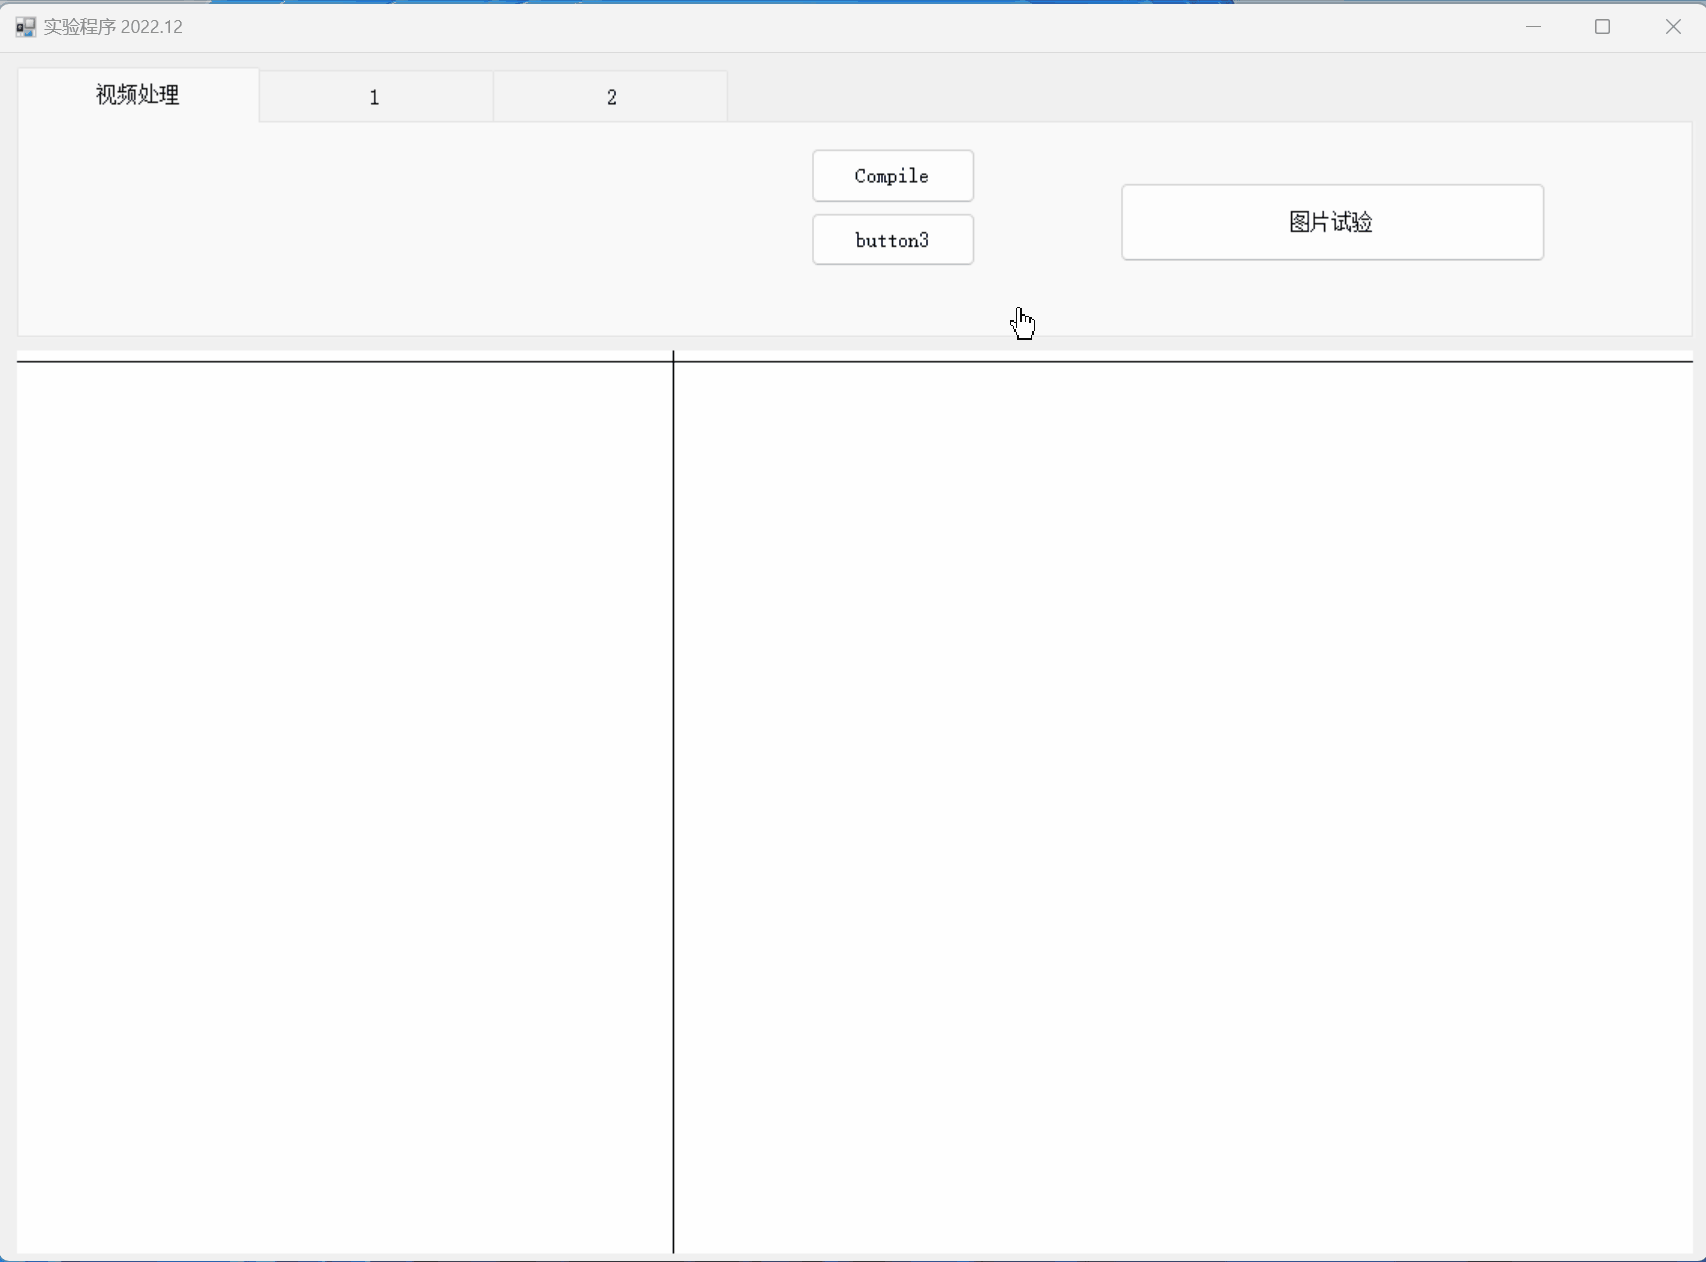
Task: Maximize the 实验程序 window
Action: 1602,27
